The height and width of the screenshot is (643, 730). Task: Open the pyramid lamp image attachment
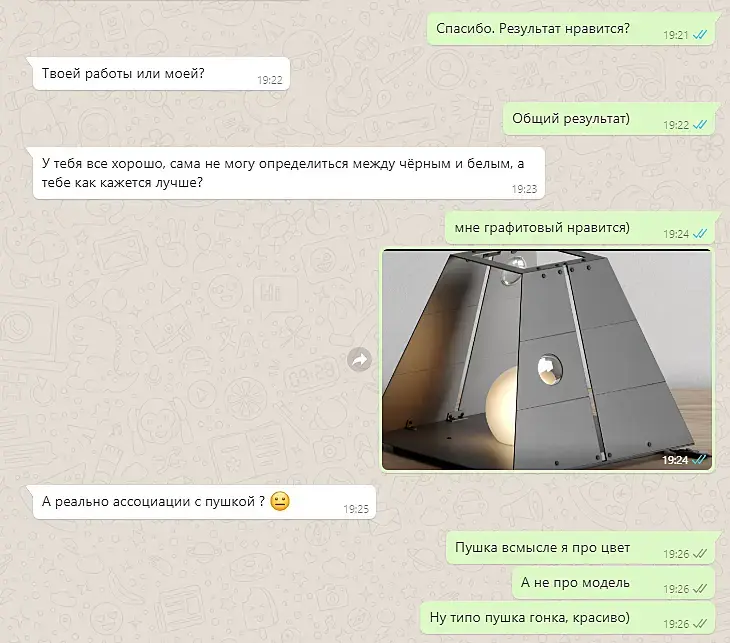coord(547,359)
